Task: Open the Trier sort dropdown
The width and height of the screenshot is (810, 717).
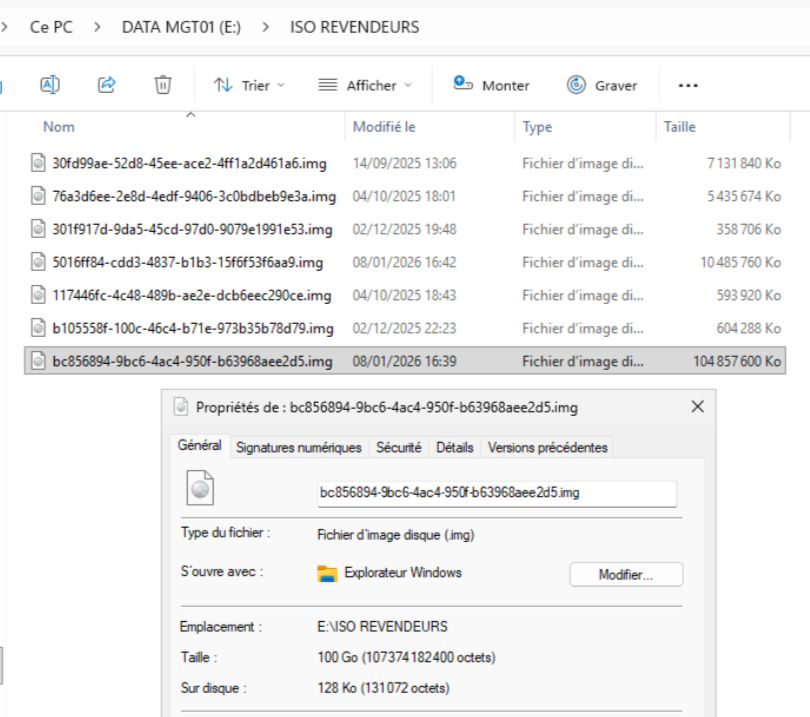Action: point(249,85)
